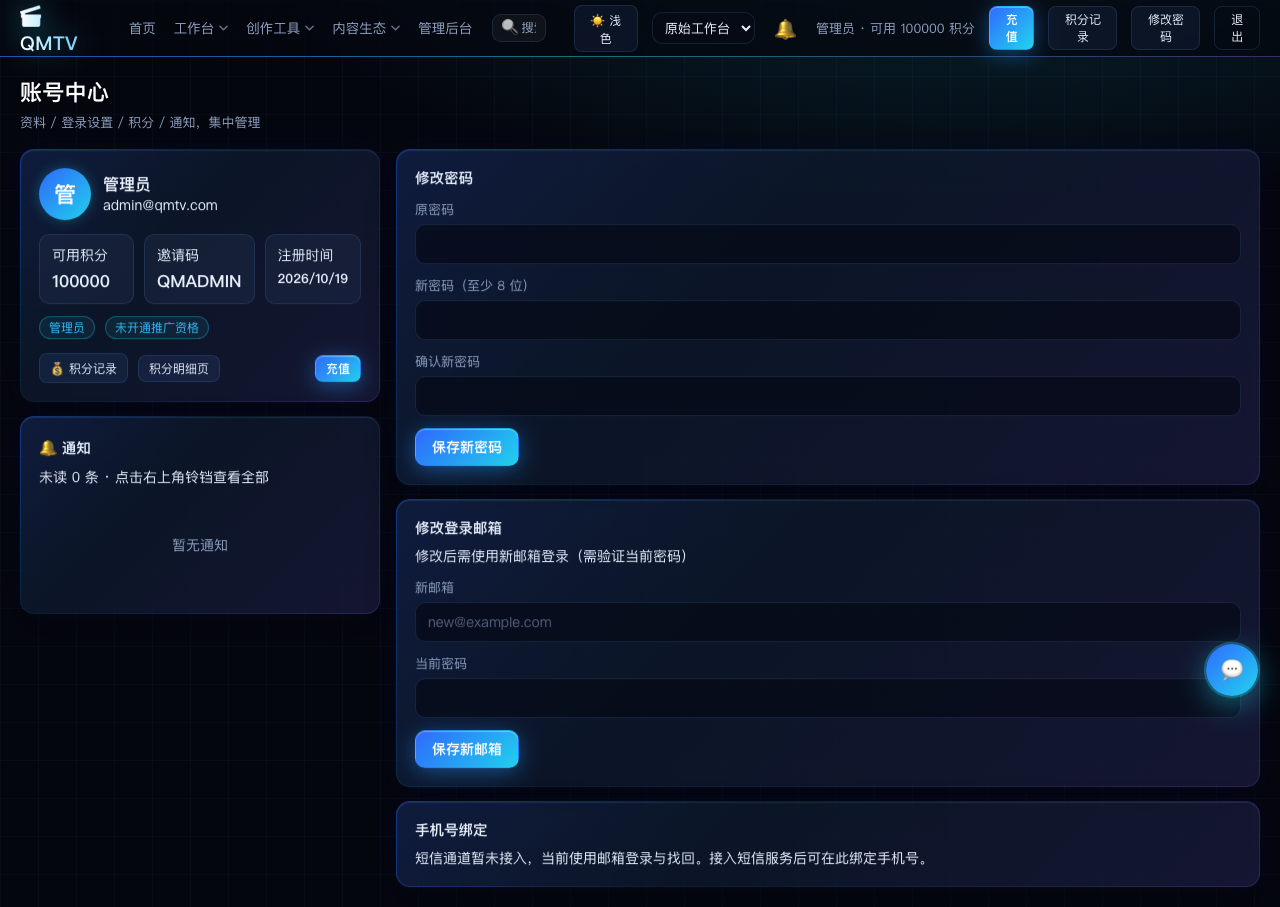Log out with the 退出 button
Viewport: 1280px width, 907px height.
(x=1237, y=28)
